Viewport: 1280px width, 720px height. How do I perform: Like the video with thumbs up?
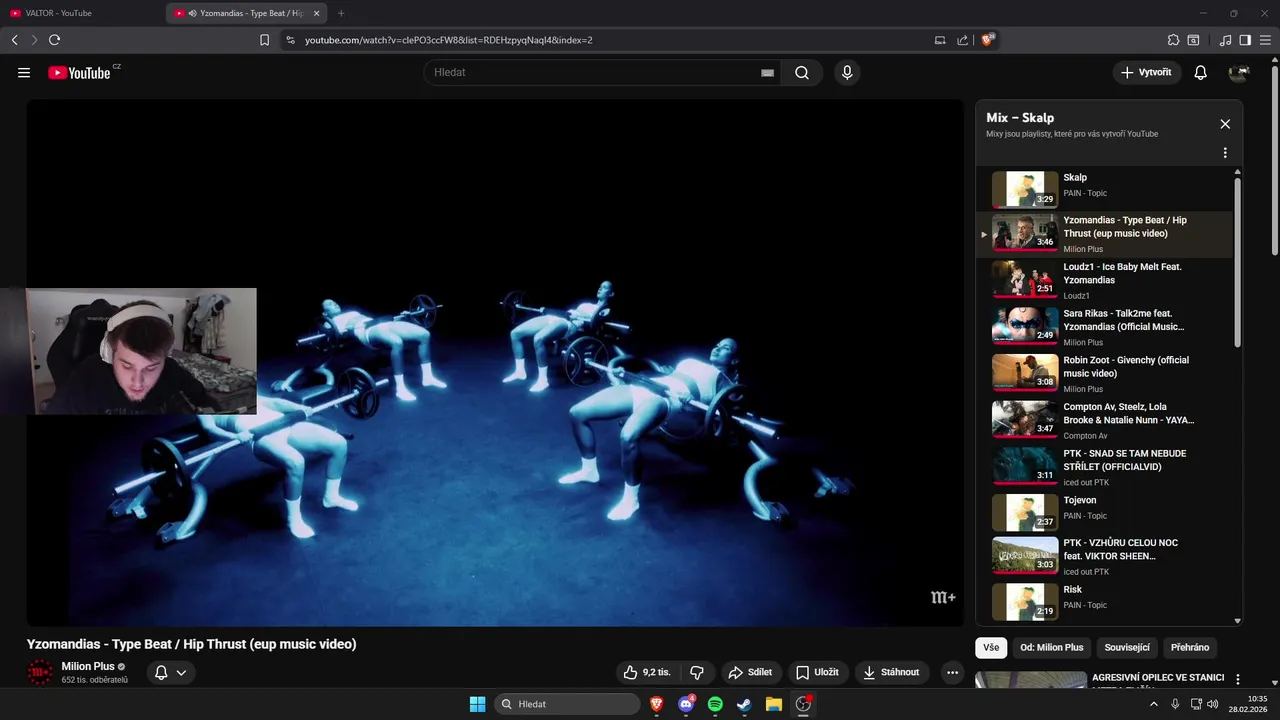click(x=647, y=673)
